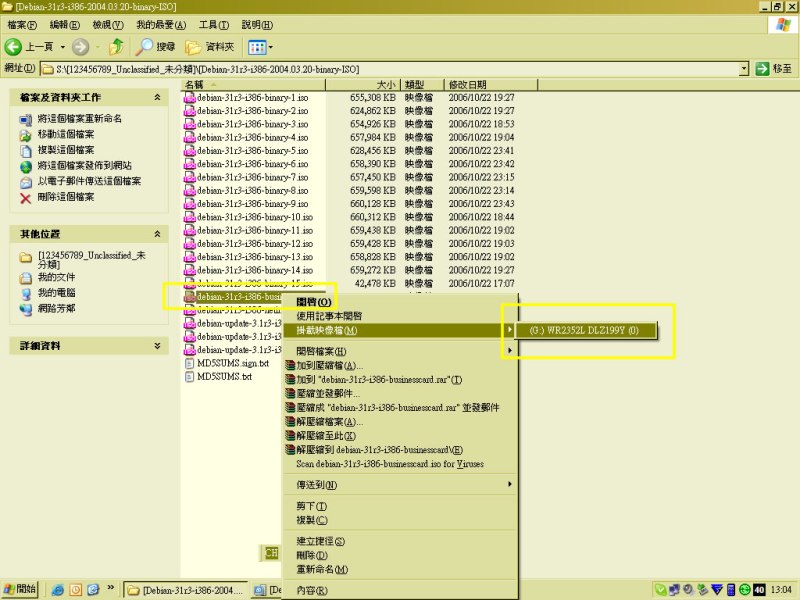The width and height of the screenshot is (800, 600).
Task: Open the 檢視(V) menu
Action: click(108, 24)
